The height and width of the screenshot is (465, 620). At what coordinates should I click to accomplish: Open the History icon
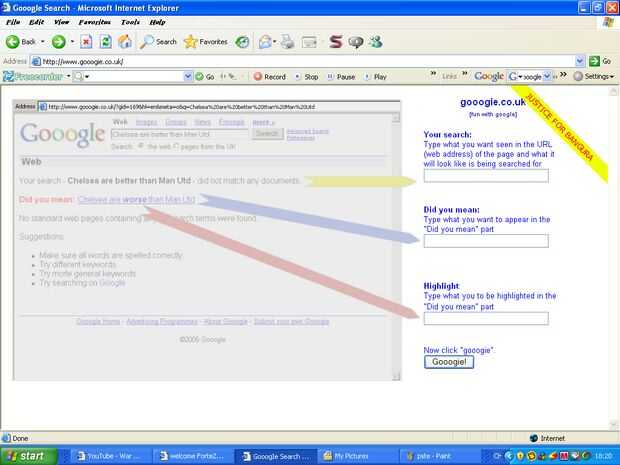242,42
